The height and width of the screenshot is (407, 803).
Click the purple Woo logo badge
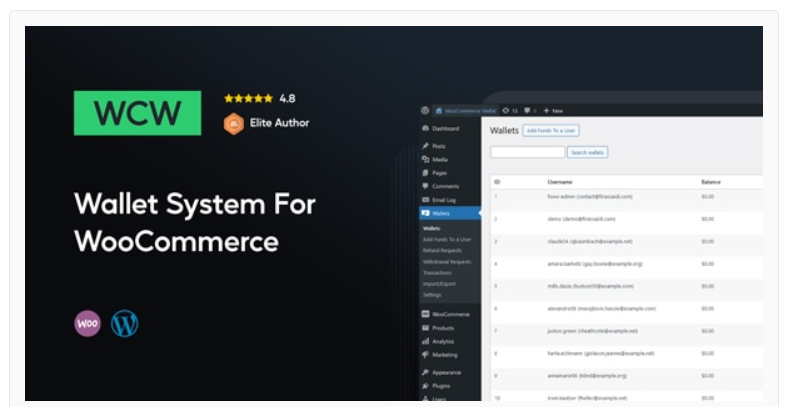click(88, 323)
